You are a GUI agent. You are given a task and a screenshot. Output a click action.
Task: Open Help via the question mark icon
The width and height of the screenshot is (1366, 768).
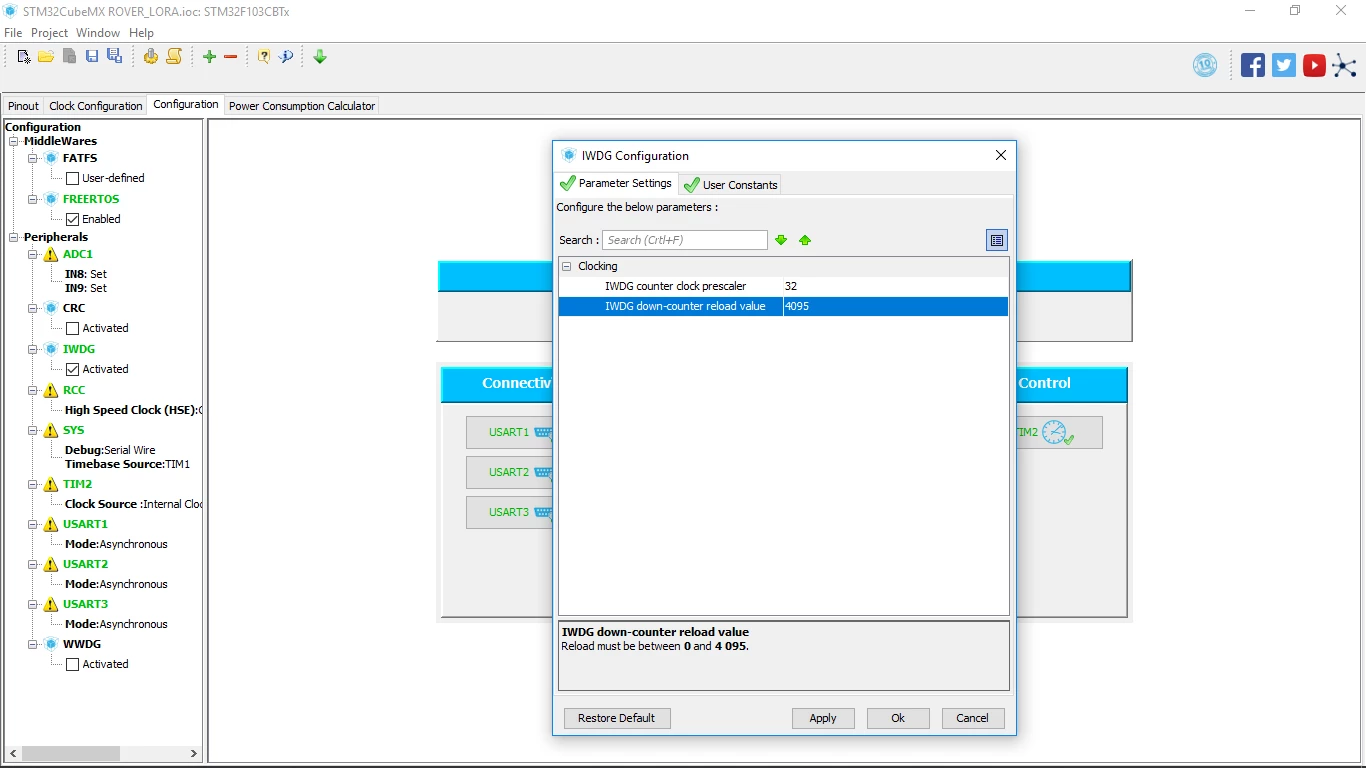coord(264,57)
